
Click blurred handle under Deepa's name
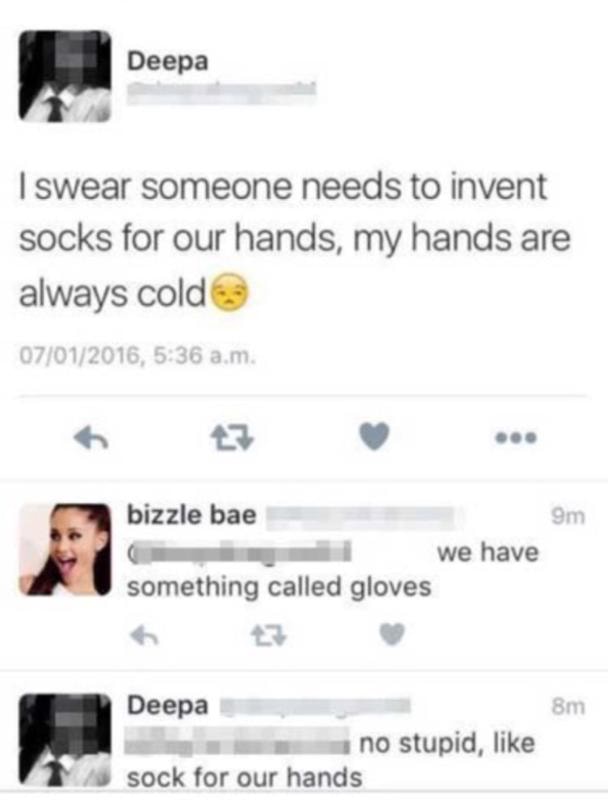(x=221, y=93)
